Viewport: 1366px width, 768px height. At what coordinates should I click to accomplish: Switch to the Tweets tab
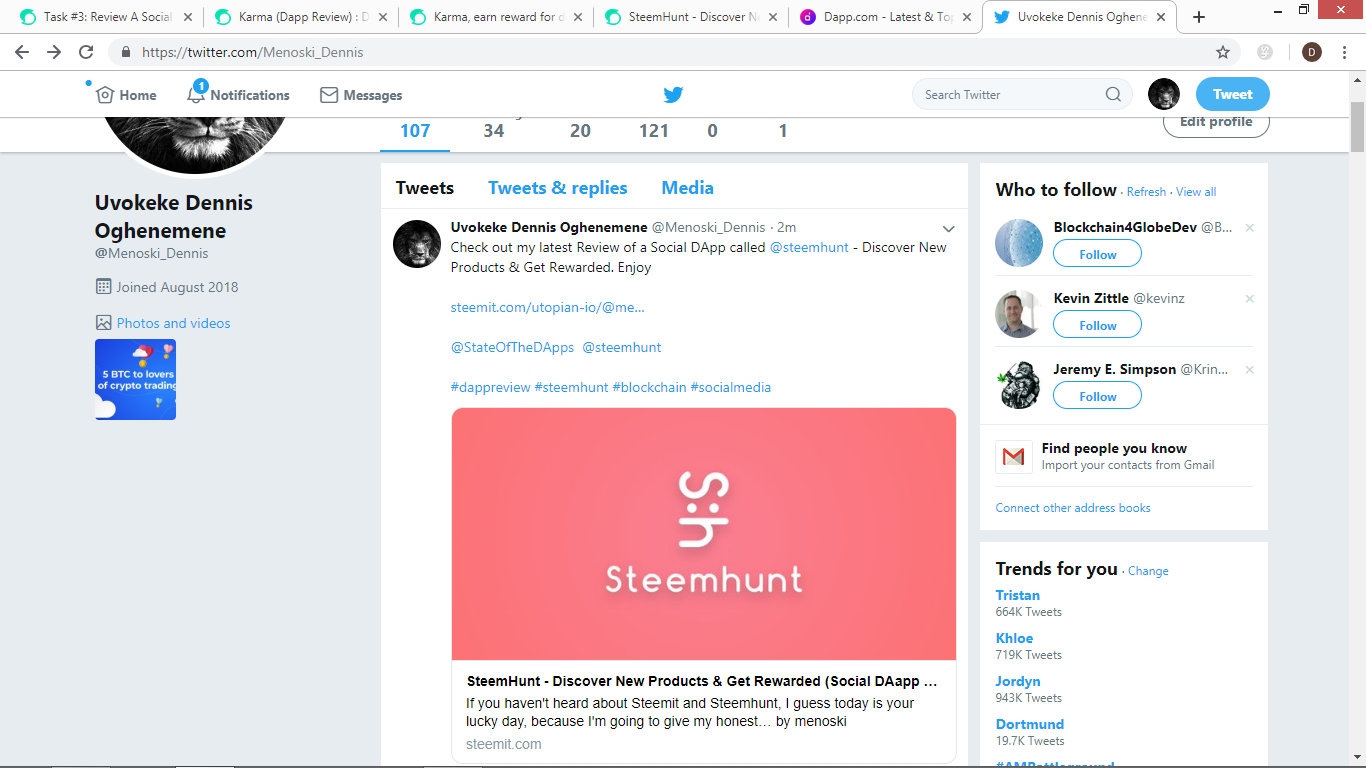tap(425, 188)
